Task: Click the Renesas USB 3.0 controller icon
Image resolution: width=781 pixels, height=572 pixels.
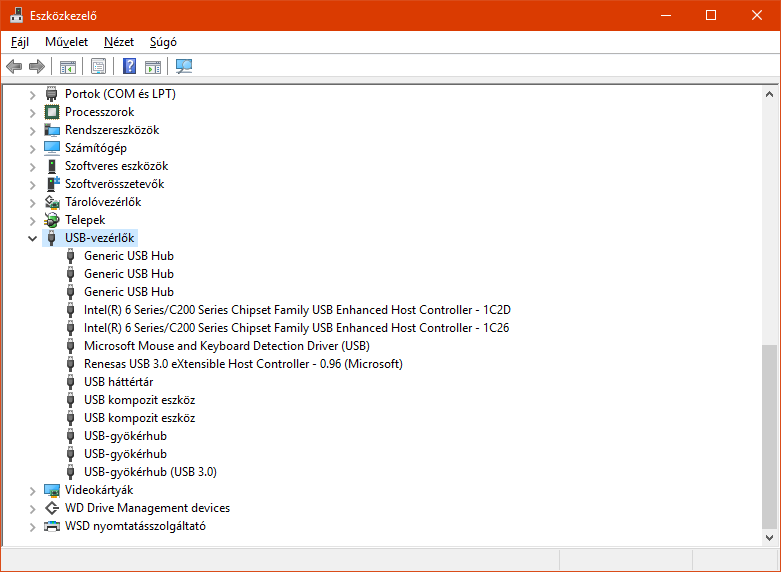Action: coord(71,364)
